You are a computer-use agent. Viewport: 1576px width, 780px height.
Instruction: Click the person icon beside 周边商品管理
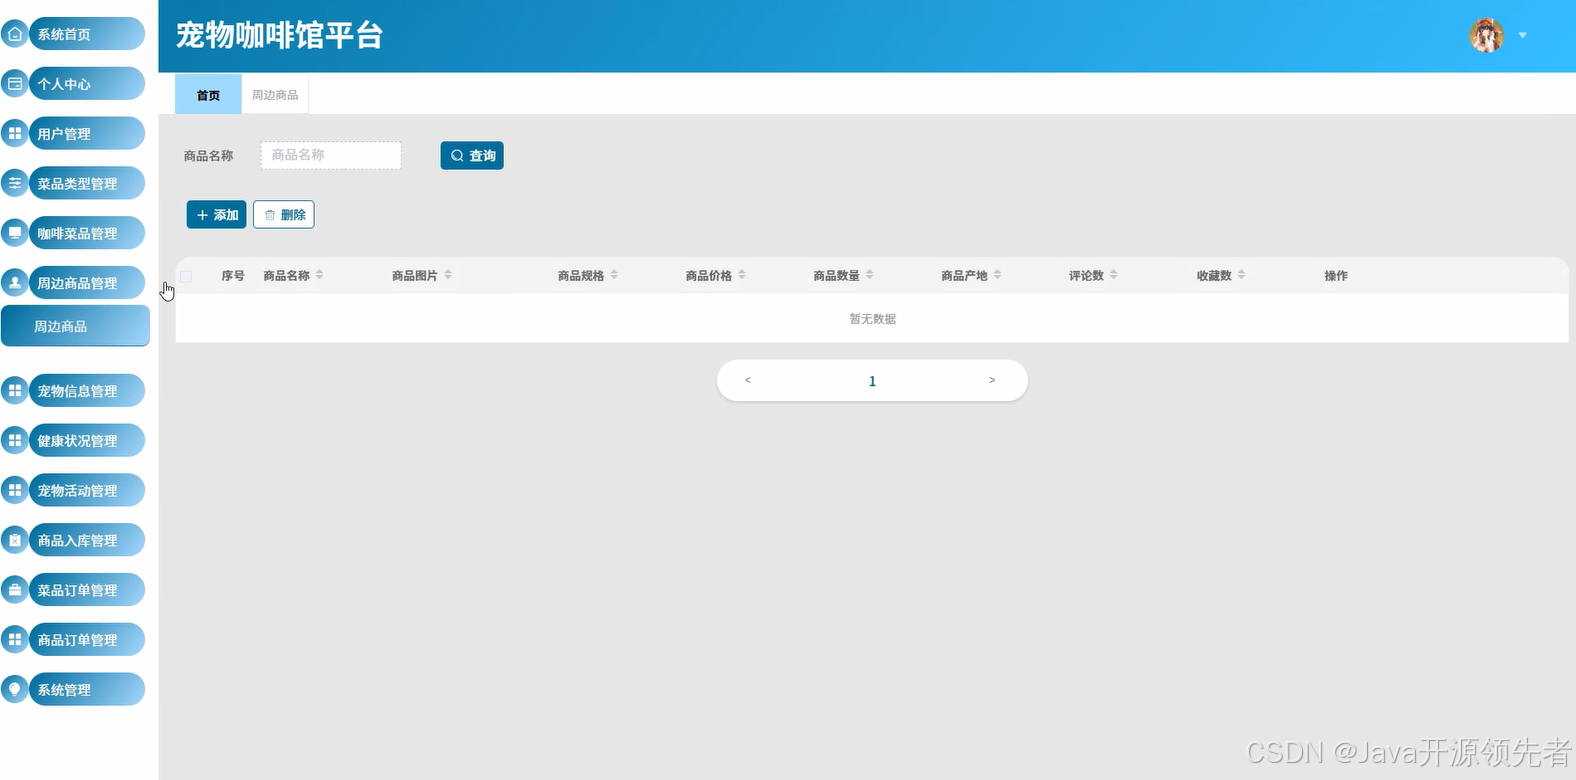coord(15,283)
